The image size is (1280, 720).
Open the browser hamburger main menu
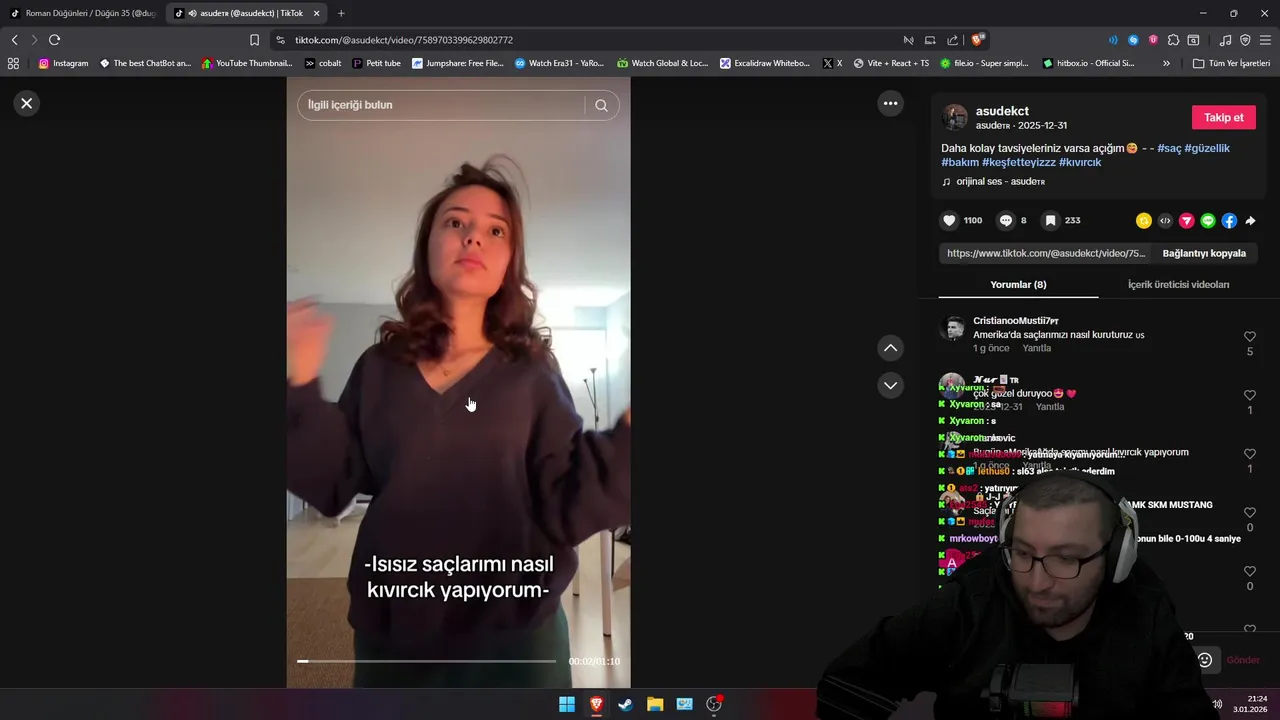pos(1266,40)
